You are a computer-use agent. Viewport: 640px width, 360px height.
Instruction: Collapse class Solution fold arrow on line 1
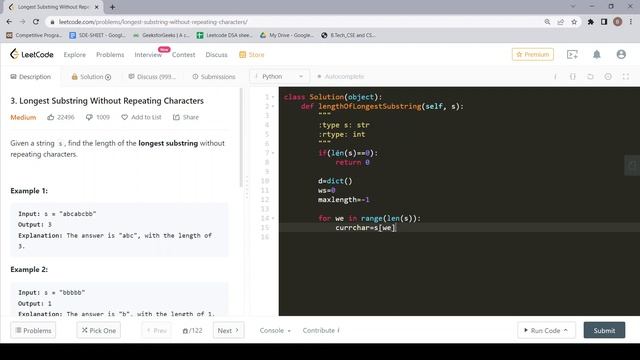(273, 97)
